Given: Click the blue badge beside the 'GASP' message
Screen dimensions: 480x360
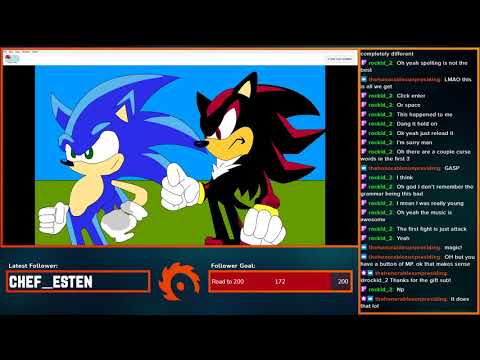Looking at the screenshot, I should pos(364,168).
